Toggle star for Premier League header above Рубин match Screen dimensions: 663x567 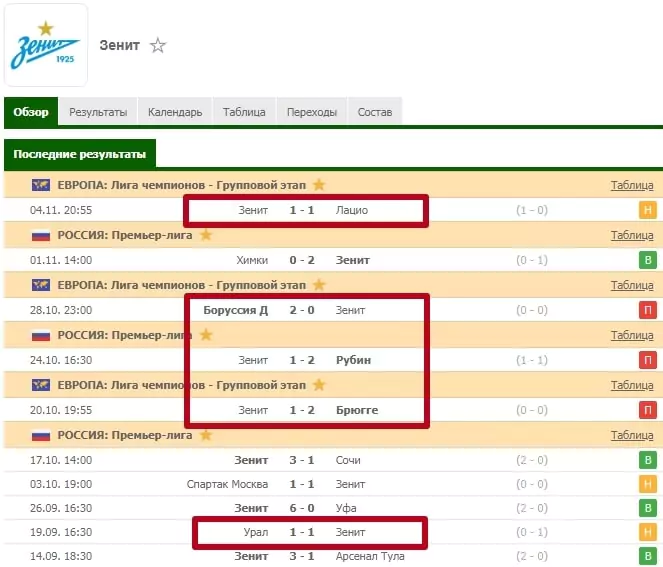click(x=205, y=335)
